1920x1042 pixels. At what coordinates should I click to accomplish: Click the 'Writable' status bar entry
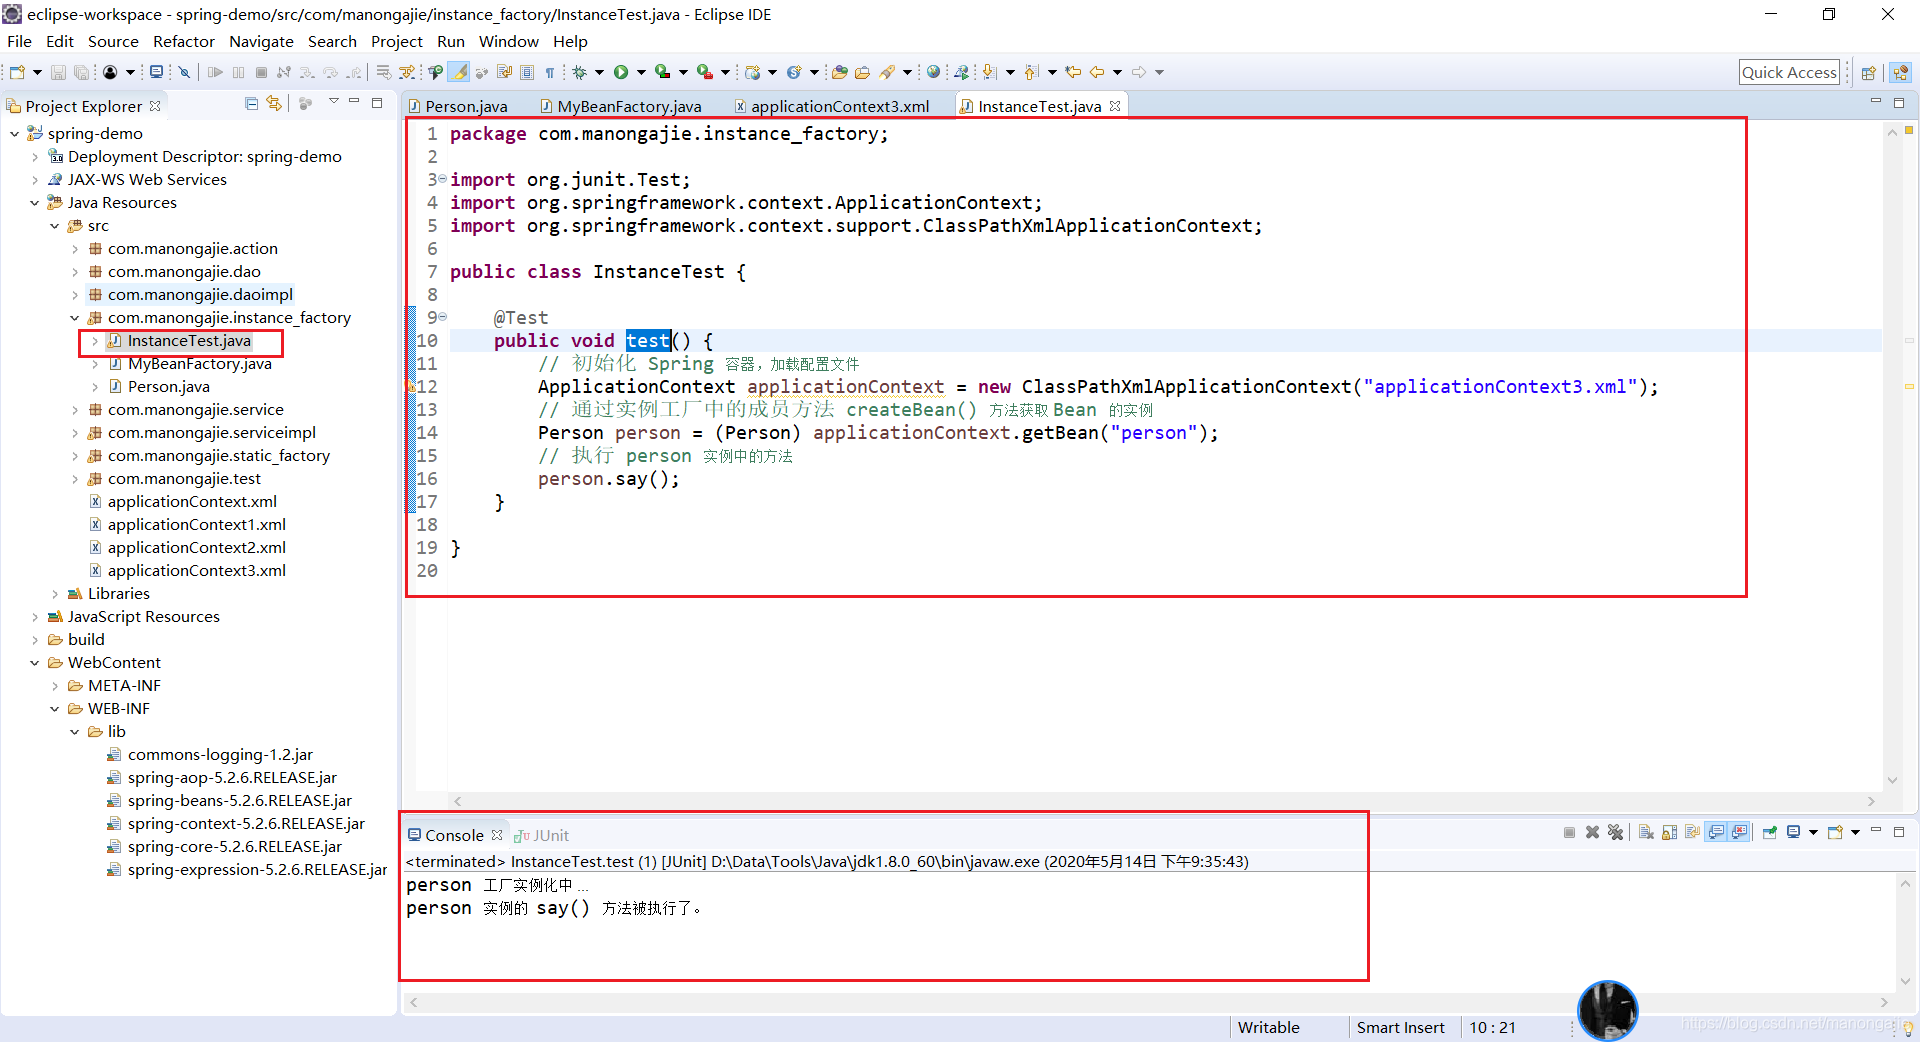tap(1268, 1027)
